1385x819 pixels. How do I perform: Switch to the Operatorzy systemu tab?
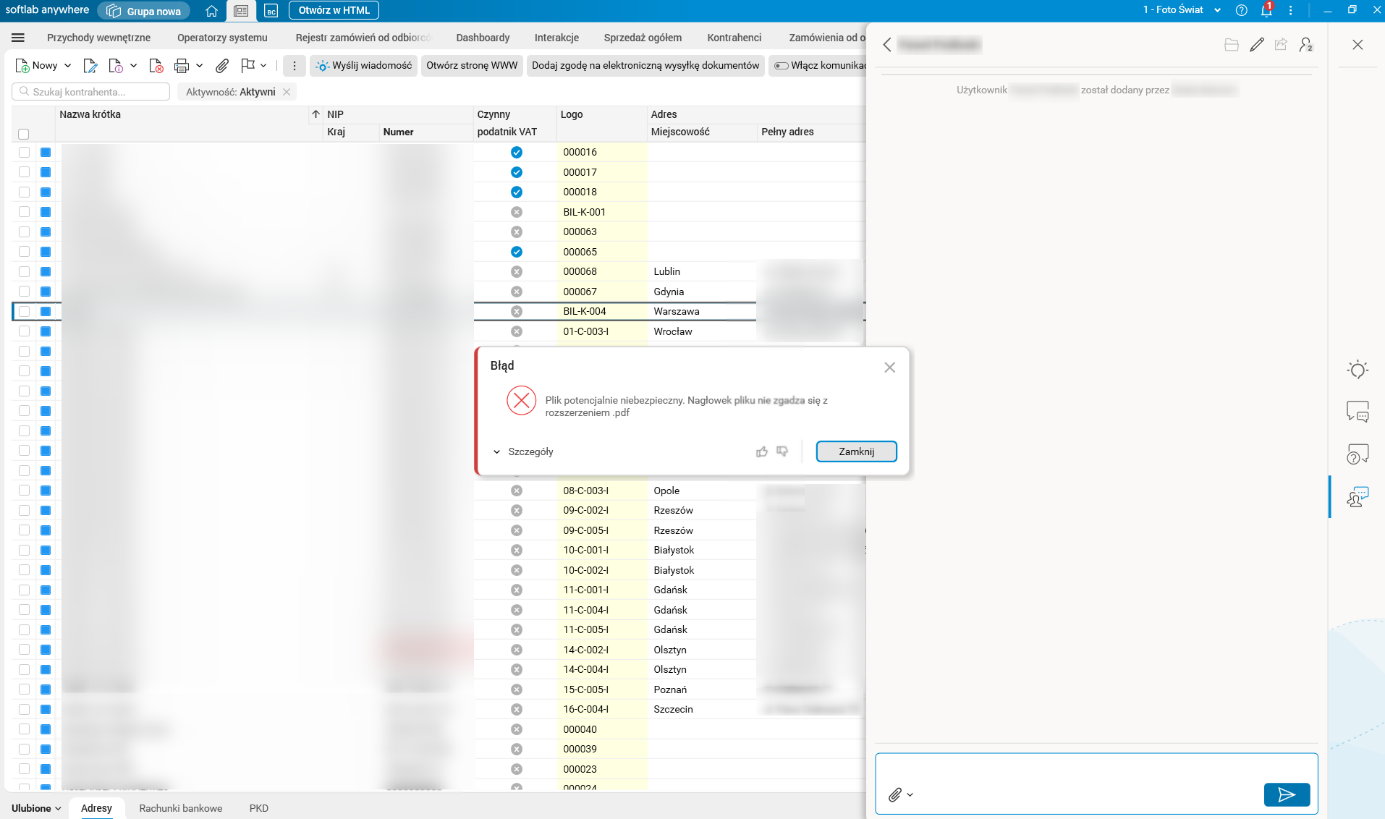tap(222, 38)
